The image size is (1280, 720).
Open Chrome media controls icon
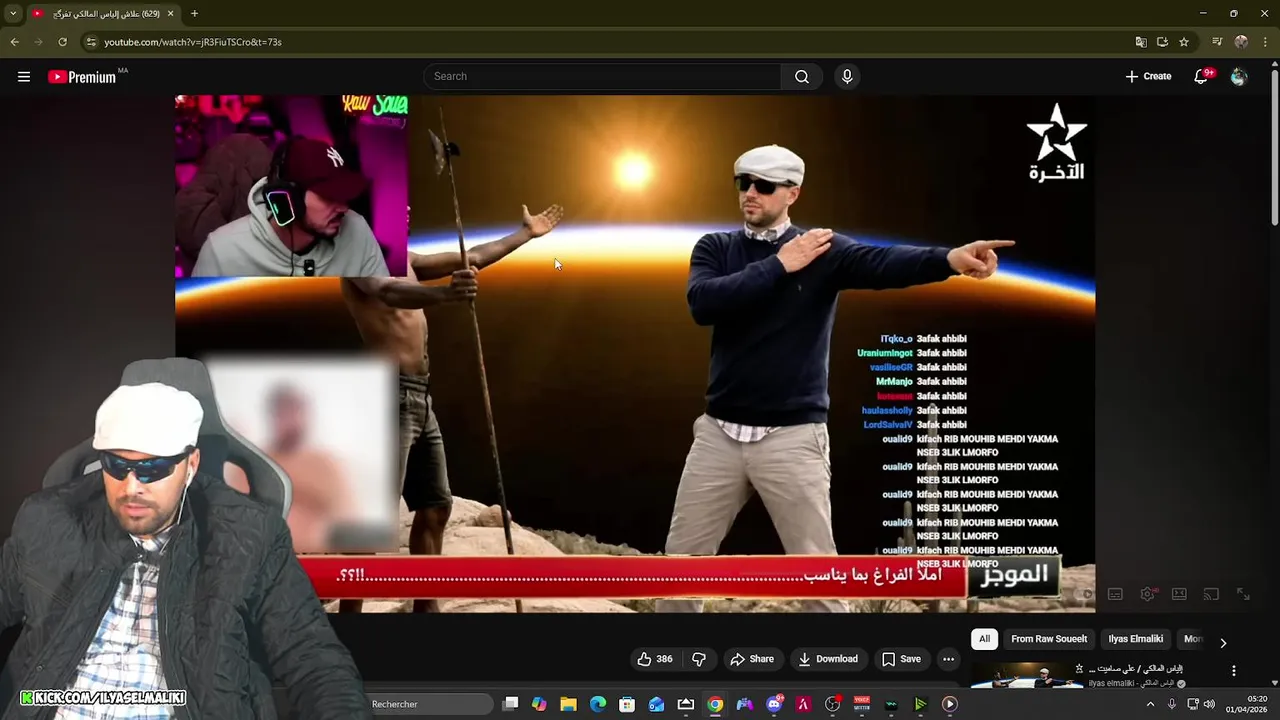[1217, 42]
